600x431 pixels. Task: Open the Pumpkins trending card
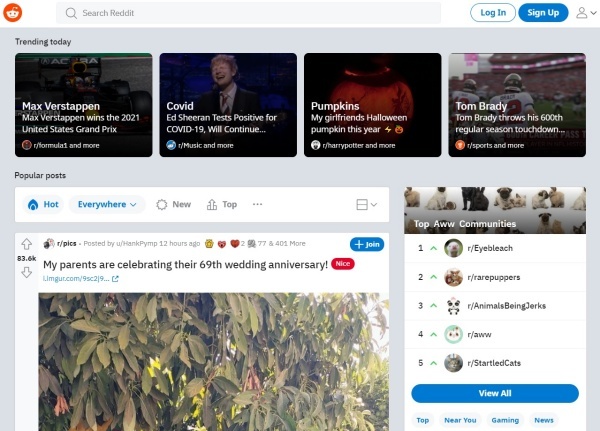pos(372,105)
